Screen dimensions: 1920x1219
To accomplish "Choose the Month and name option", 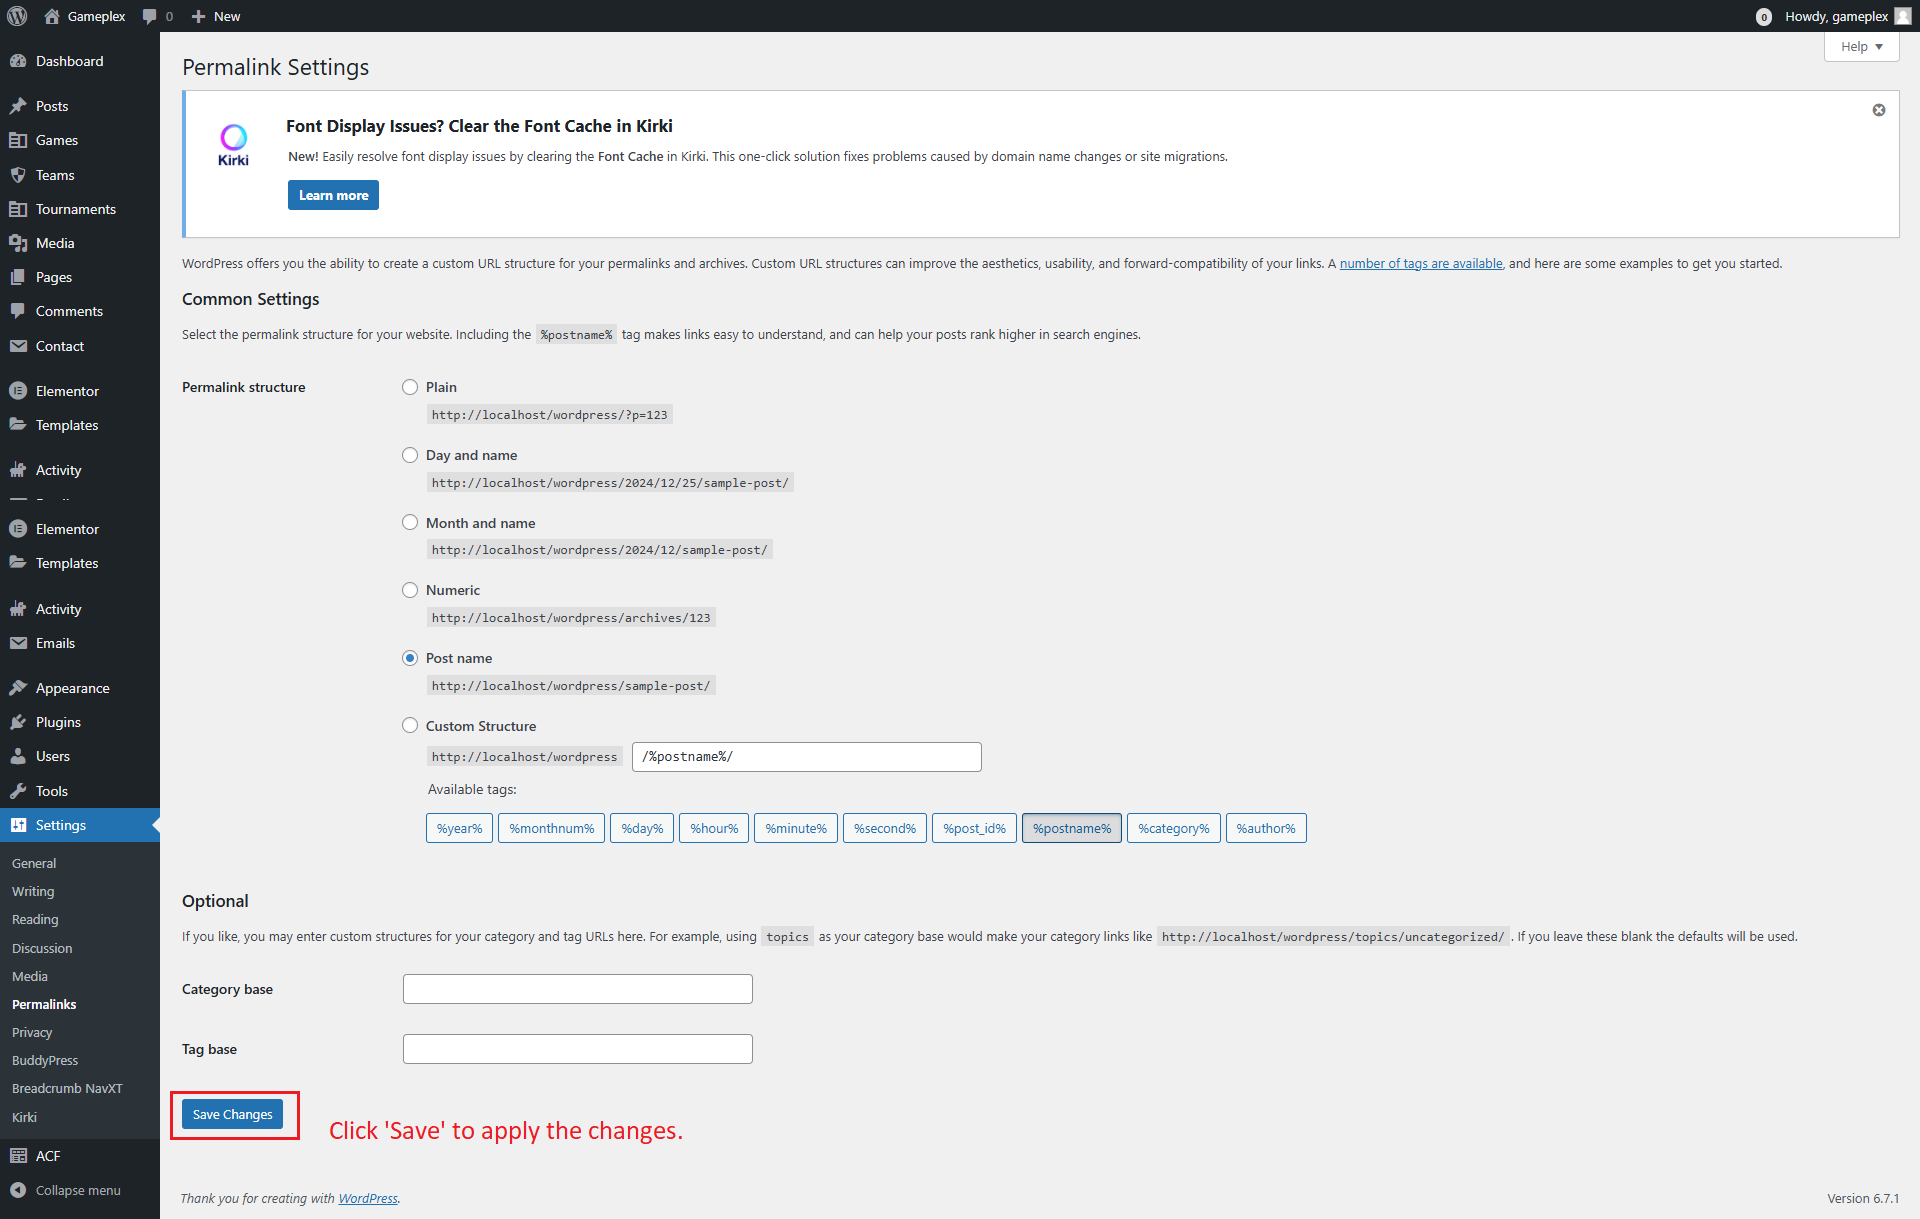I will tap(410, 522).
